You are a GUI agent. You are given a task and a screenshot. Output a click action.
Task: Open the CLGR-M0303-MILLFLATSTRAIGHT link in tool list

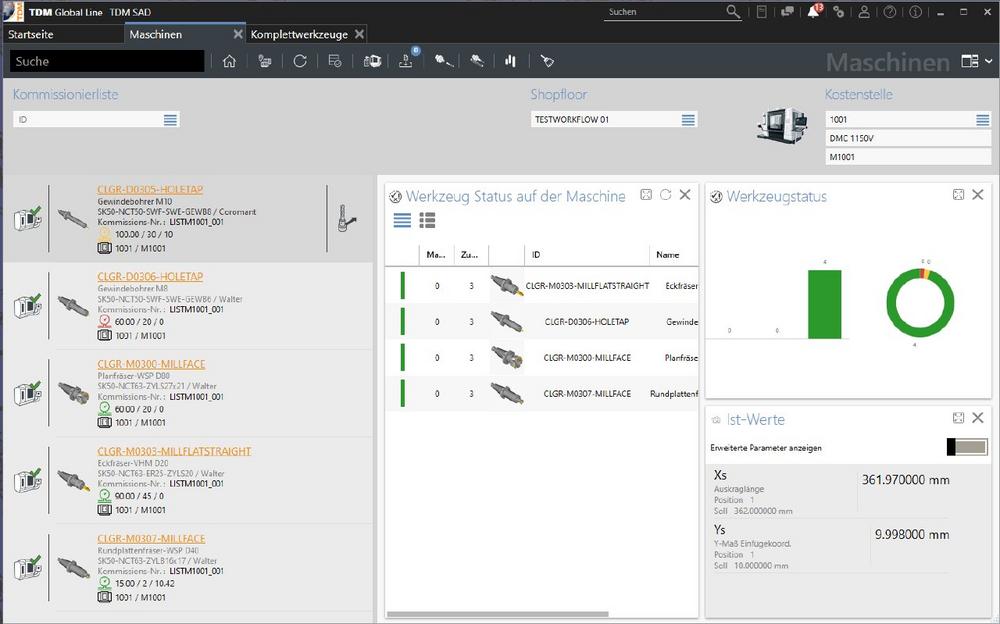(174, 451)
